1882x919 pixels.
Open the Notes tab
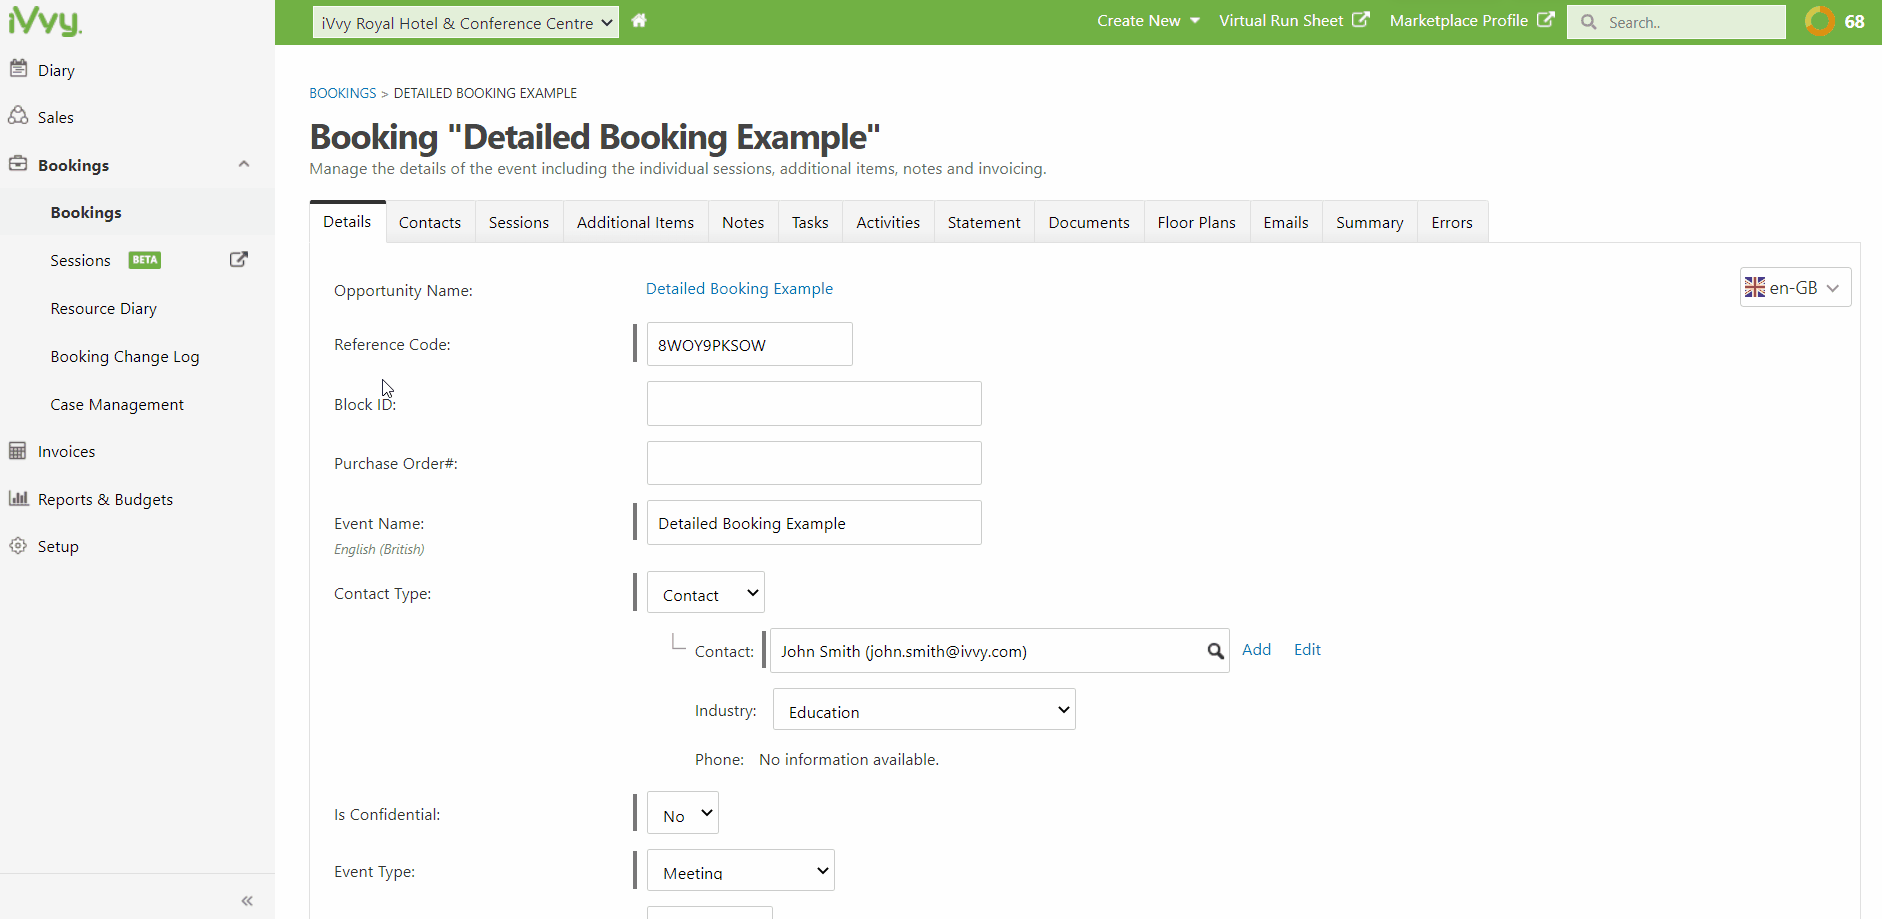(x=743, y=222)
